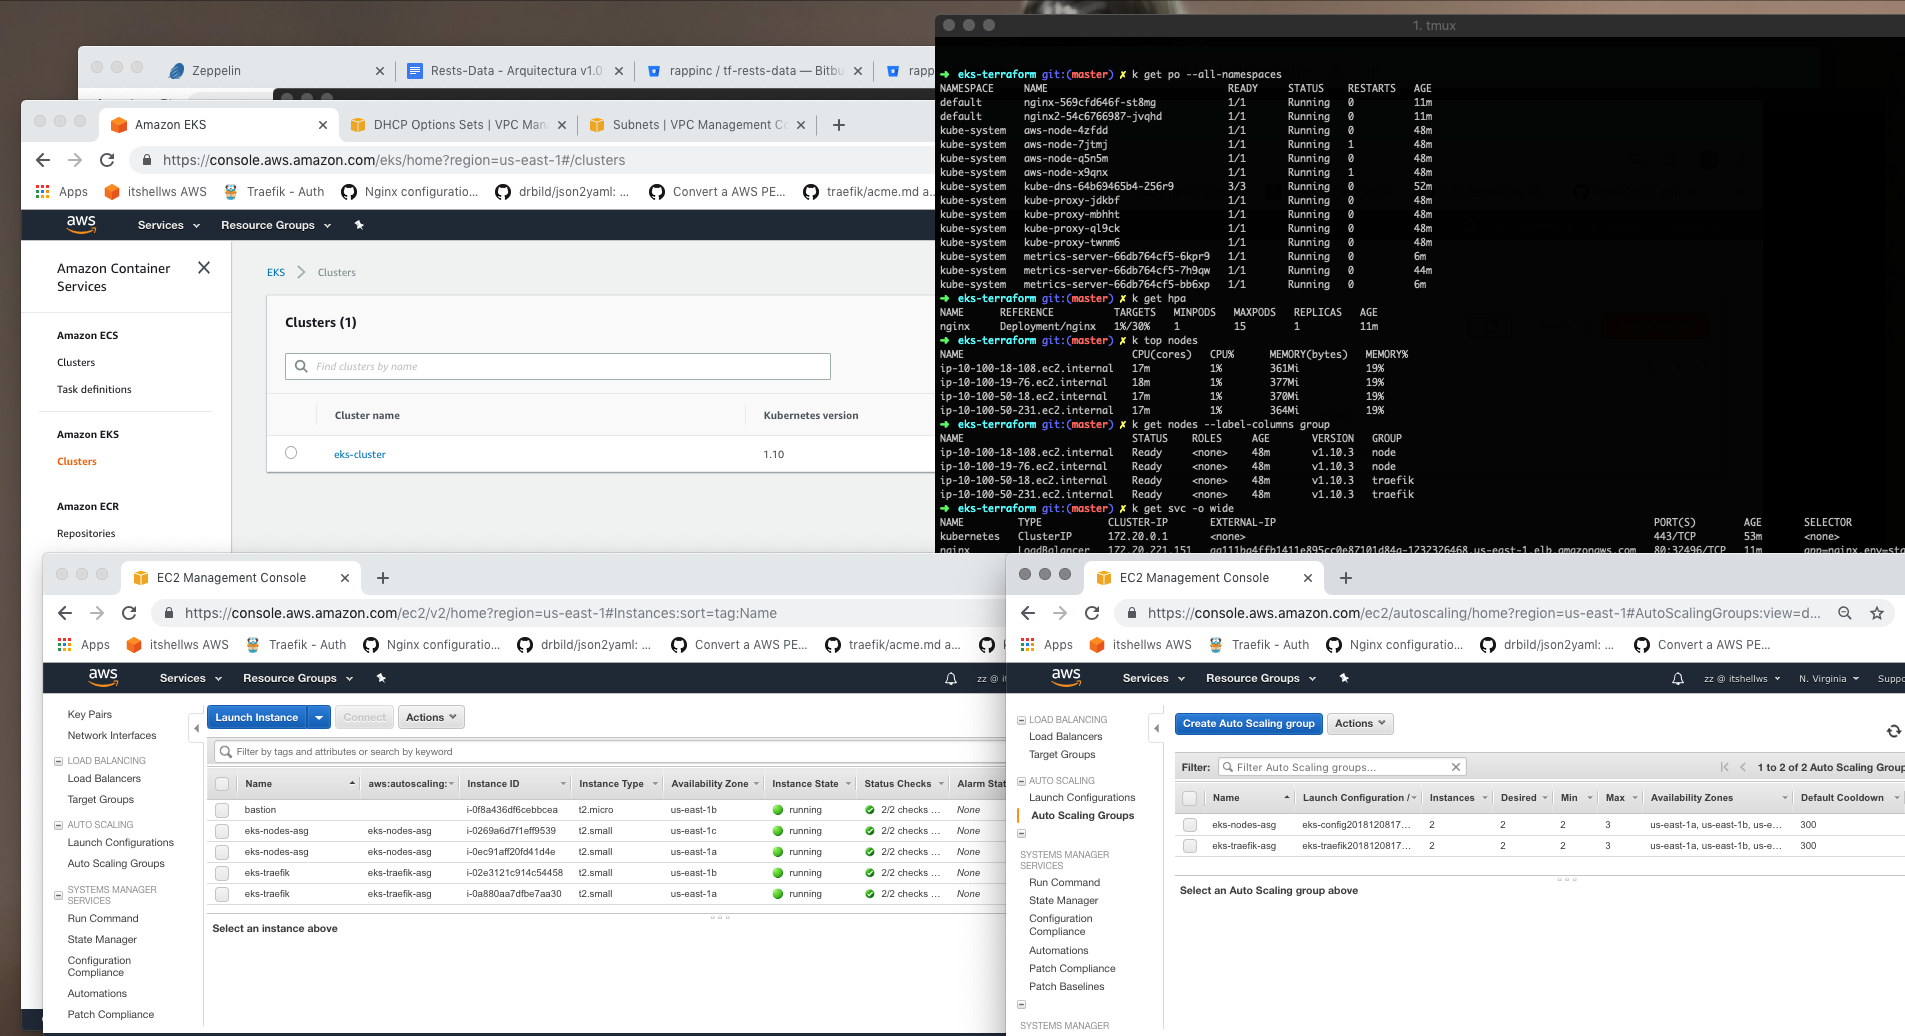Check the eks-traefik-asg Auto Scaling group checkbox
Screen dimensions: 1905x1036
[1189, 846]
